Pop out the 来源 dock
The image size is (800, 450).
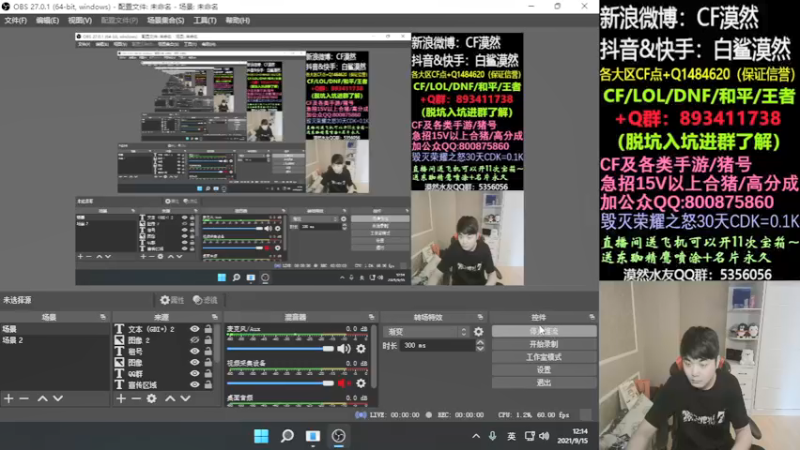tap(214, 317)
